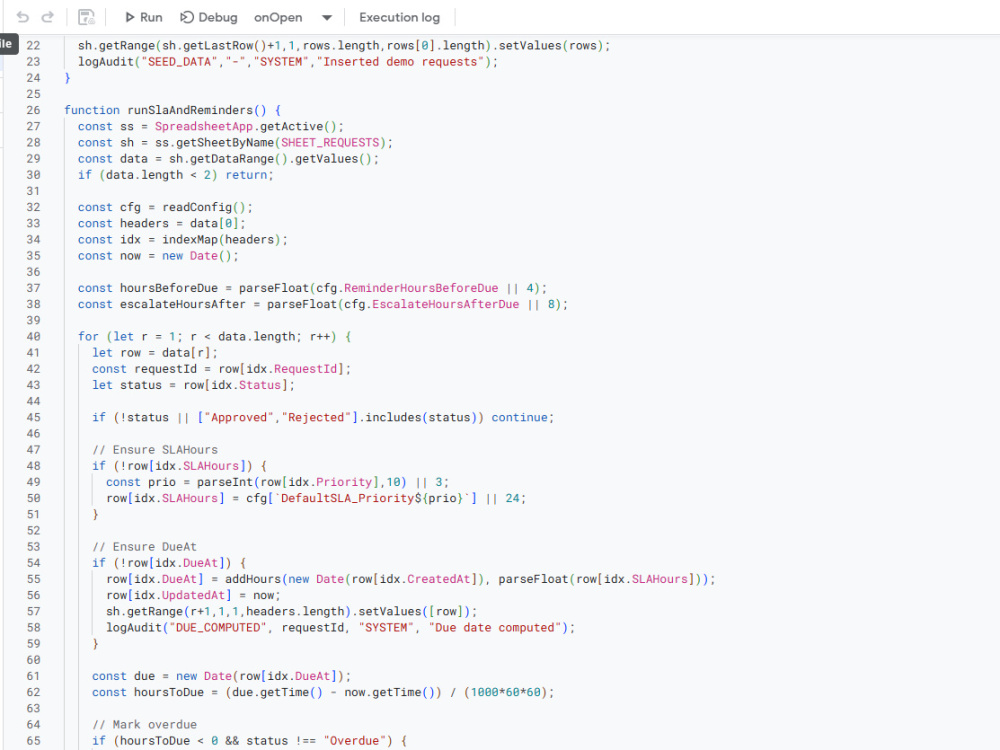The image size is (1000, 750).
Task: Click the Files tooltip label
Action: coord(8,43)
